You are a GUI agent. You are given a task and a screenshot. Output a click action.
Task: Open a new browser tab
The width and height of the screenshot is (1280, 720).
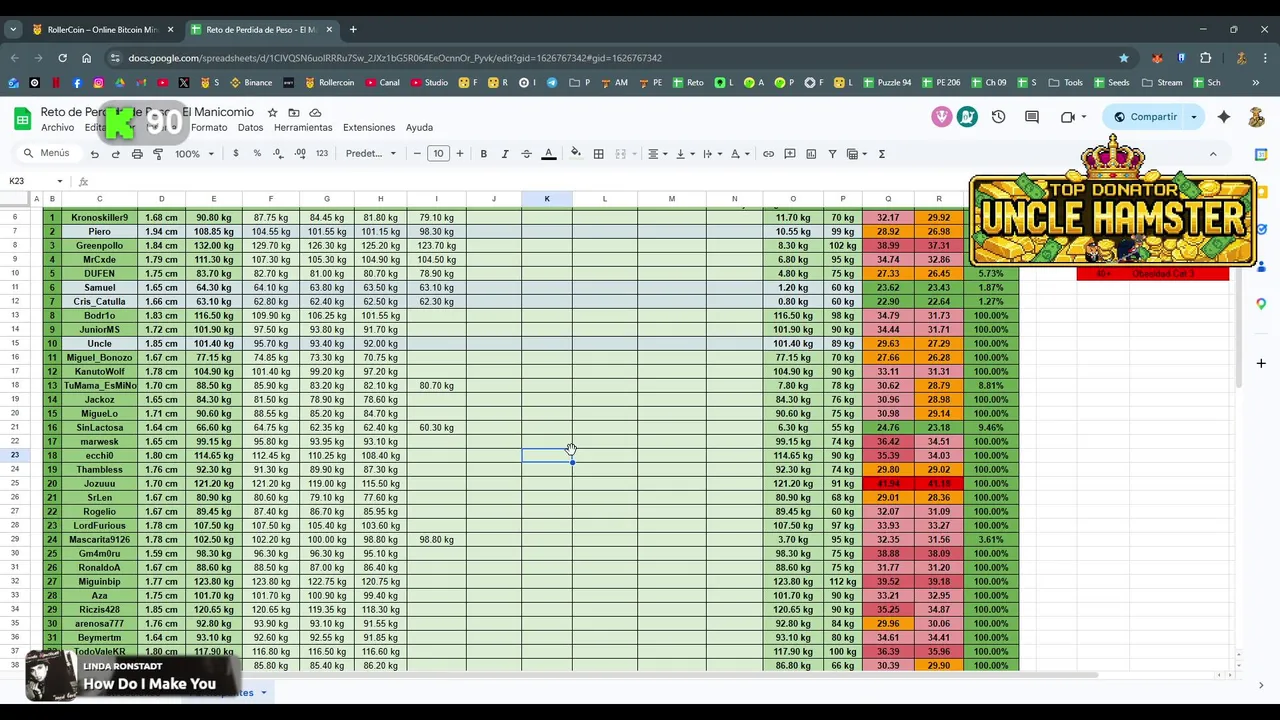click(353, 30)
